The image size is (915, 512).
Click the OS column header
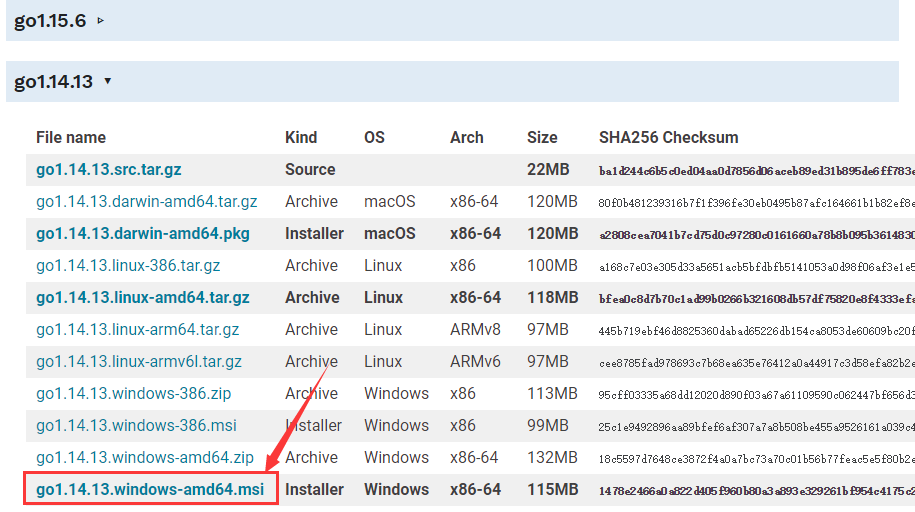(374, 137)
